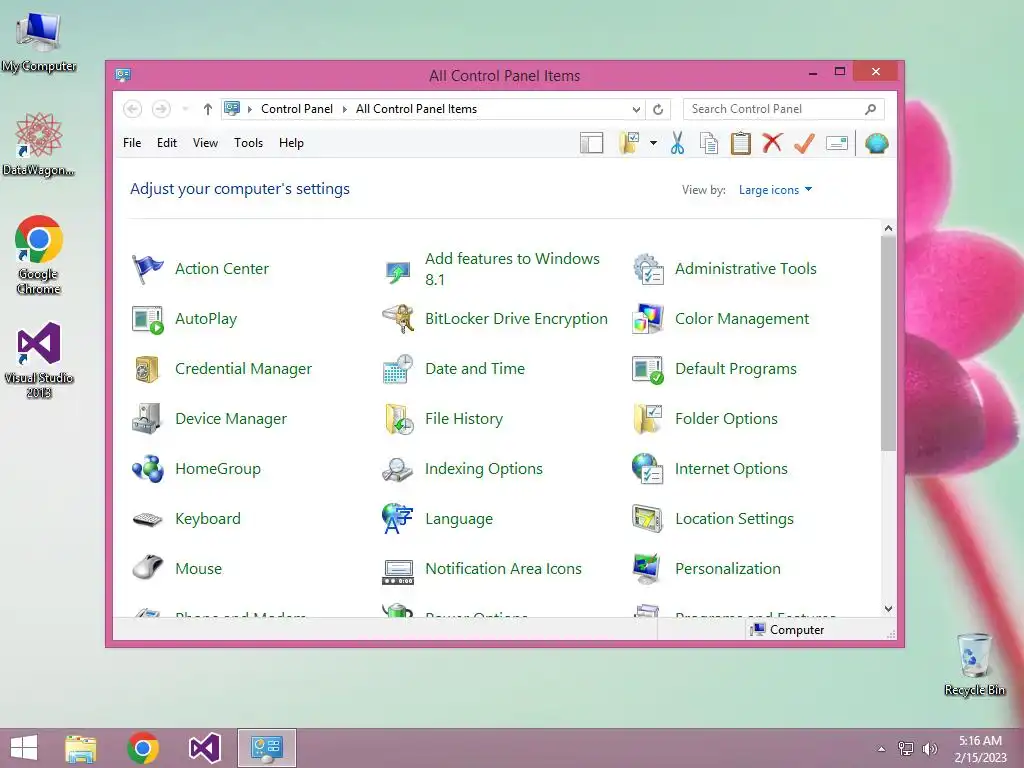This screenshot has width=1024, height=768.
Task: Open the HomeGroup spheres icon
Action: [147, 469]
